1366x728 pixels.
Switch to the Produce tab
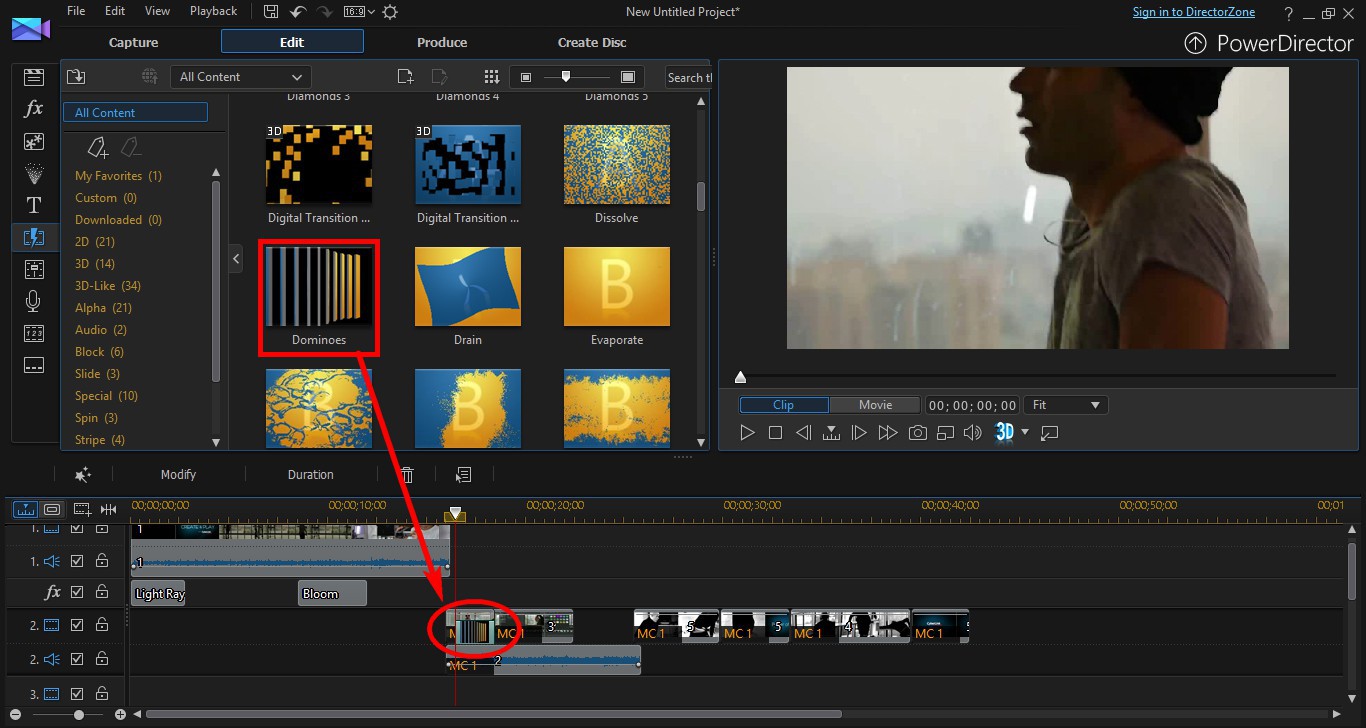[442, 42]
